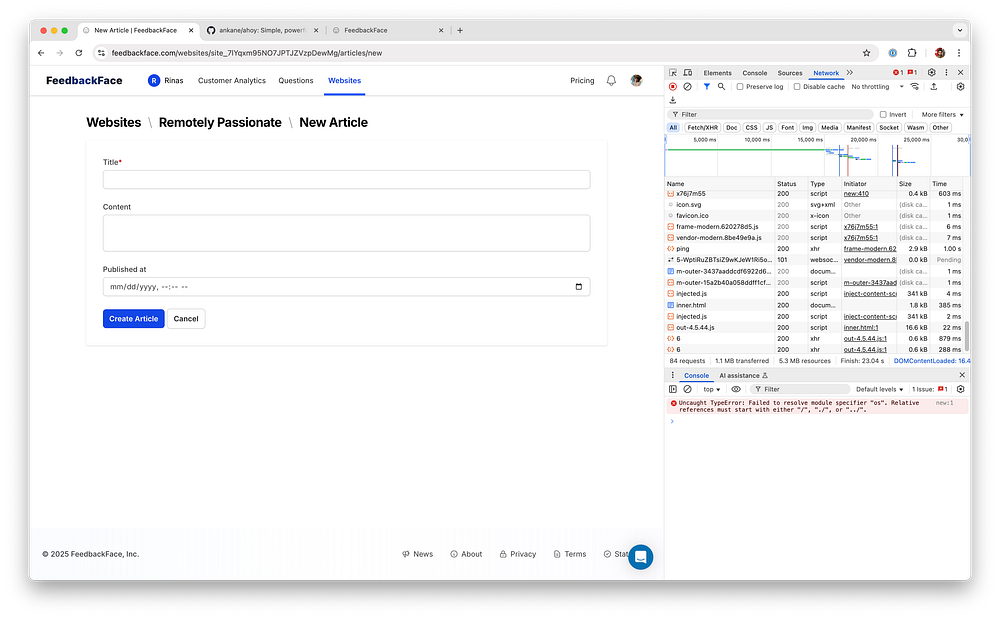
Task: Clear the network log
Action: pos(688,87)
